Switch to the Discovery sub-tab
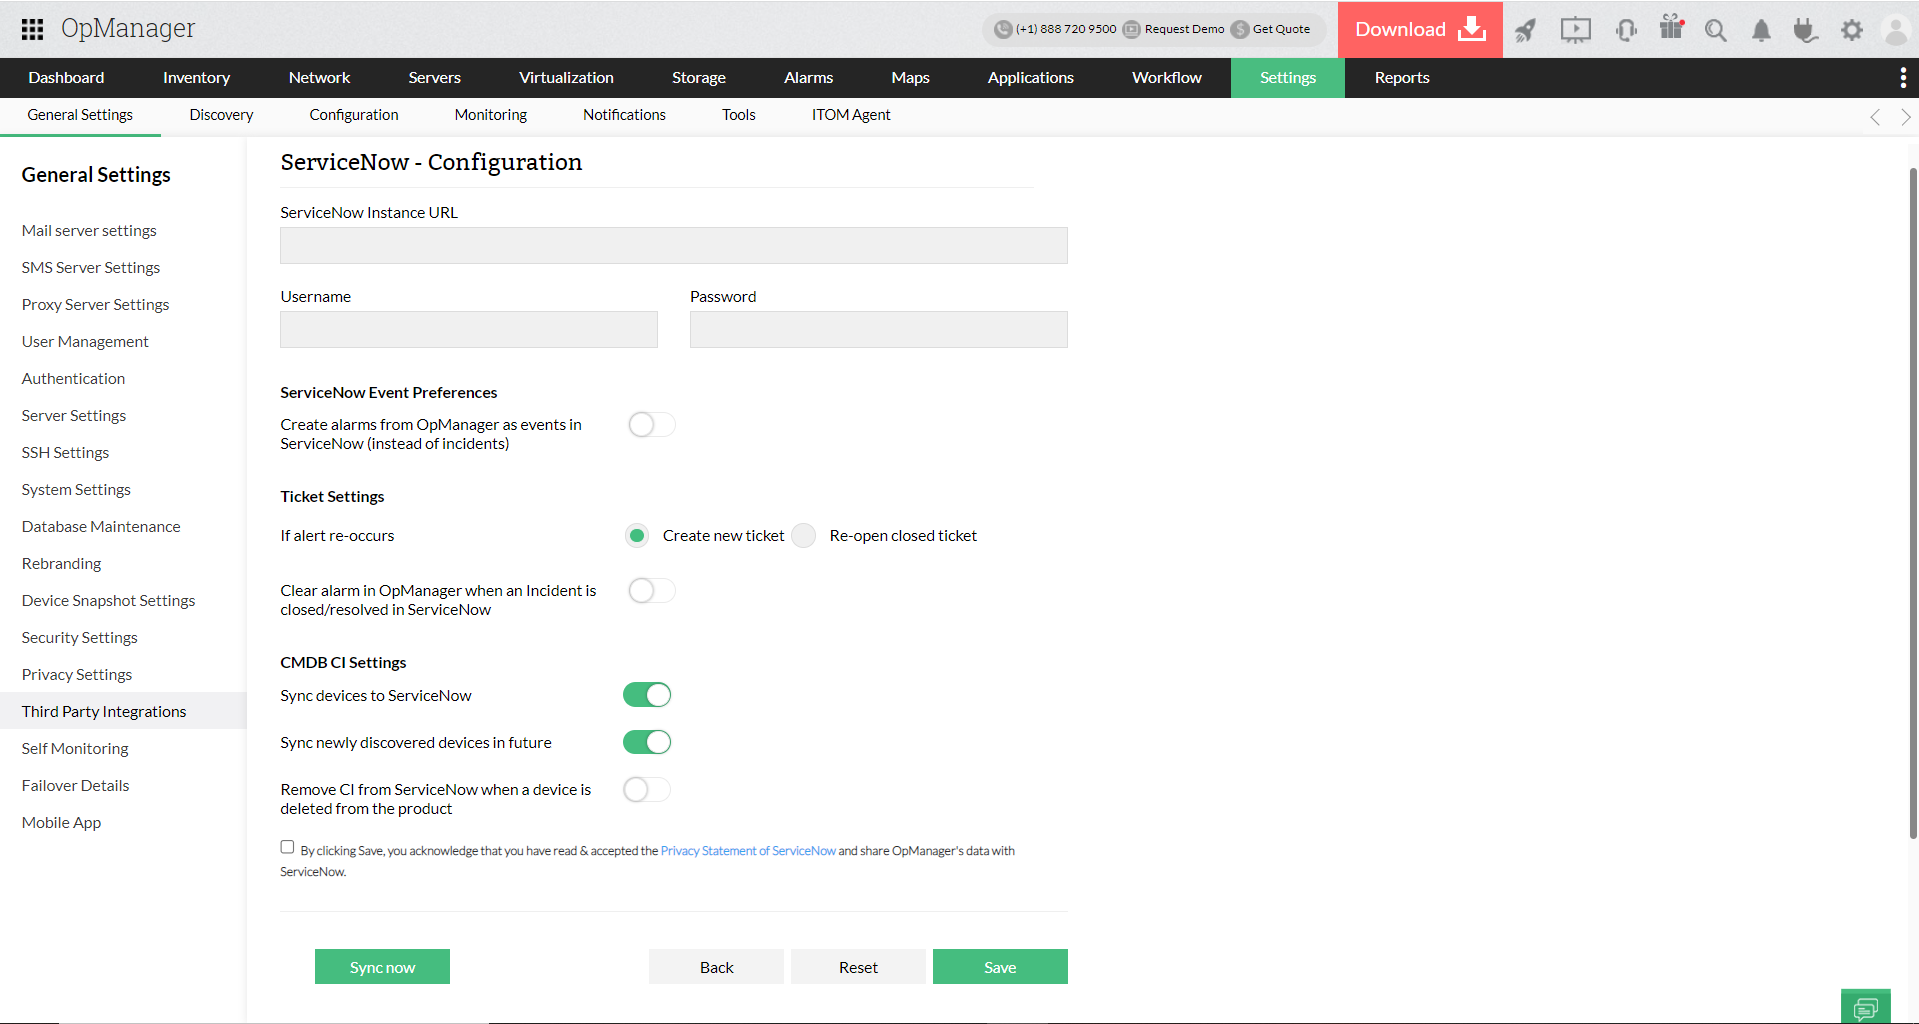This screenshot has width=1919, height=1024. 221,116
